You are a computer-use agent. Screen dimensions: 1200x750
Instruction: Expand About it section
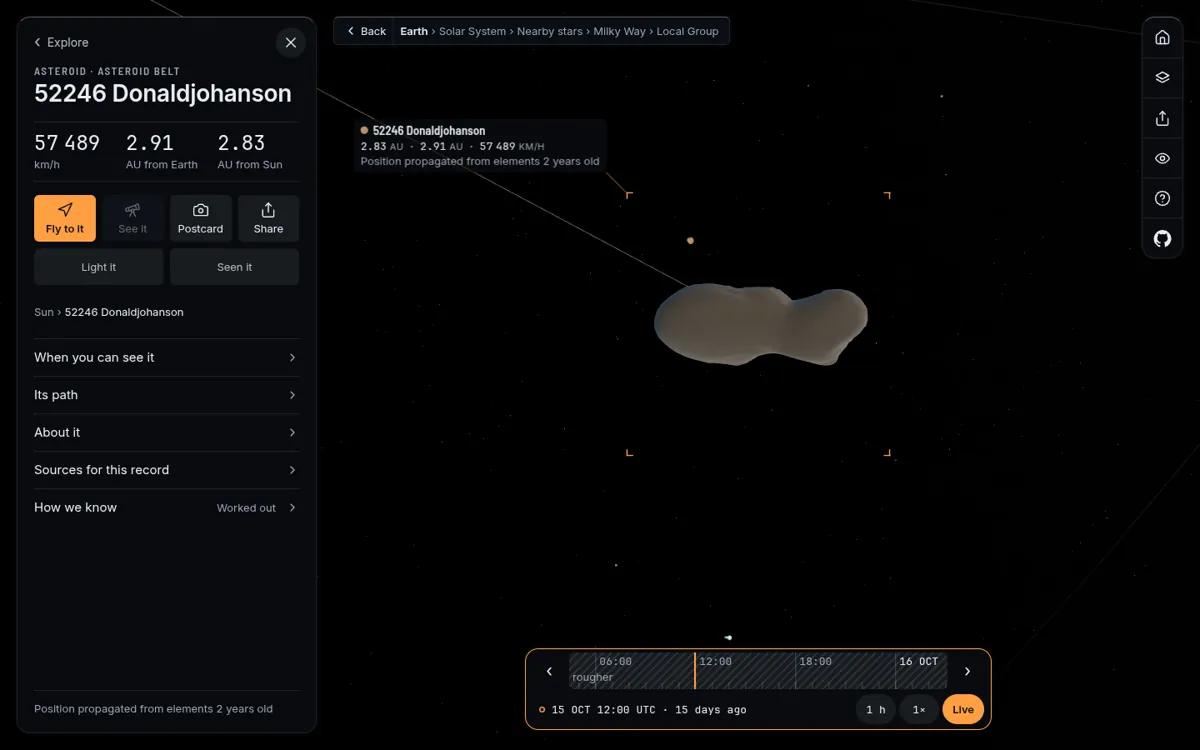tap(166, 432)
